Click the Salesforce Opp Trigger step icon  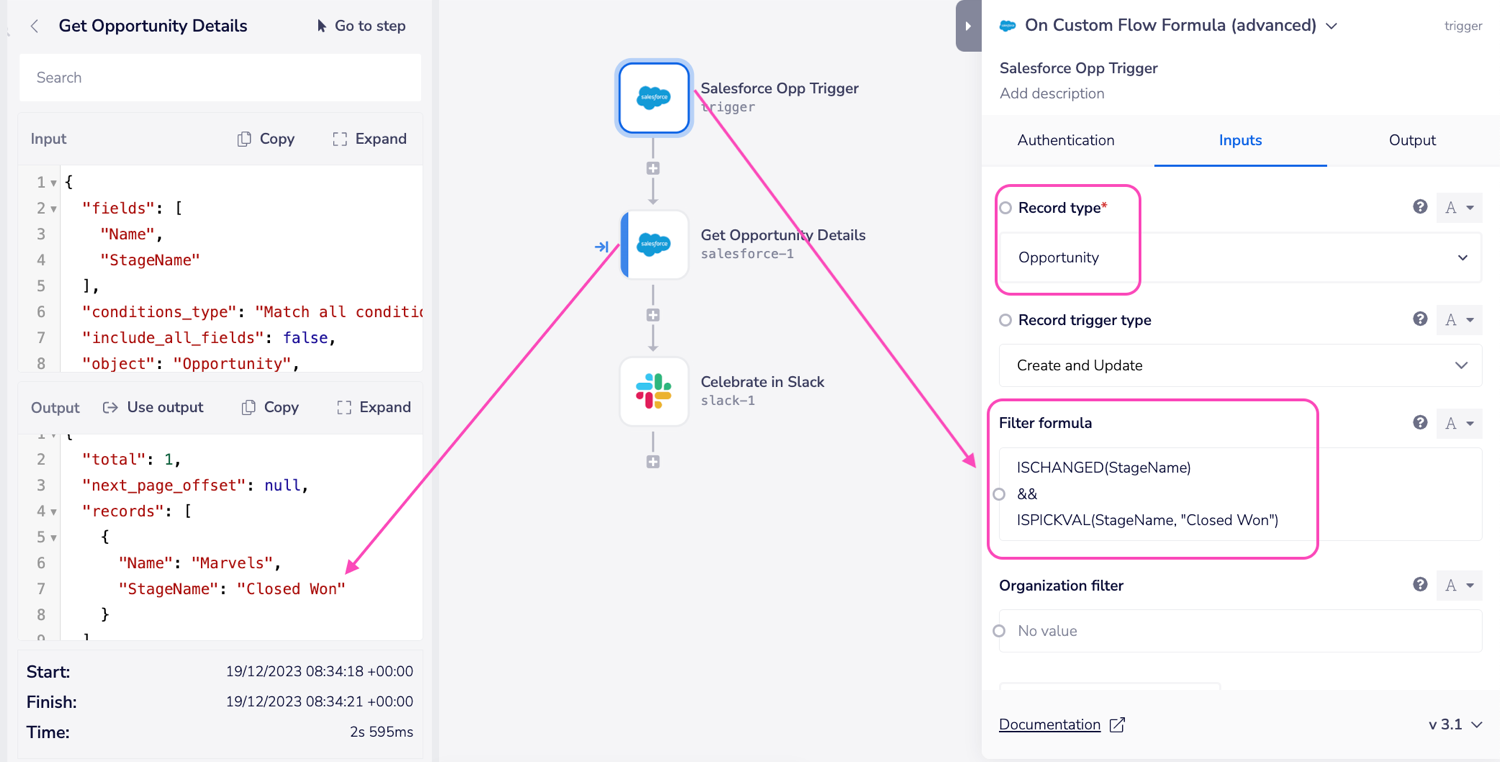click(x=653, y=97)
